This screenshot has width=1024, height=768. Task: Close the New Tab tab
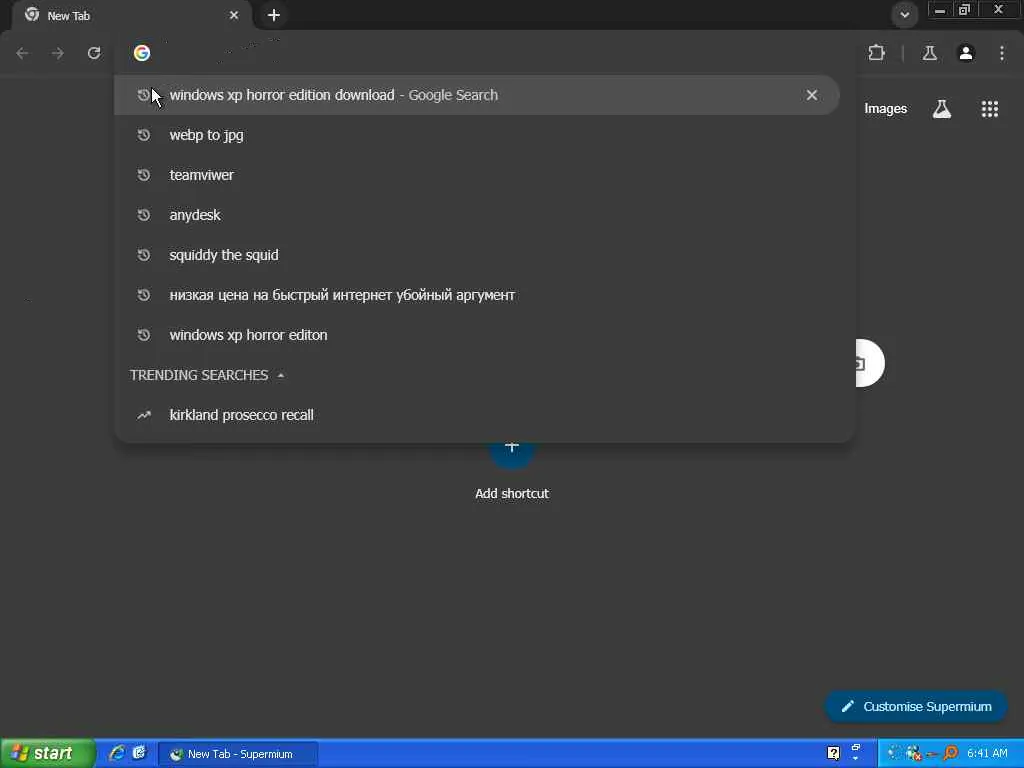coord(234,15)
